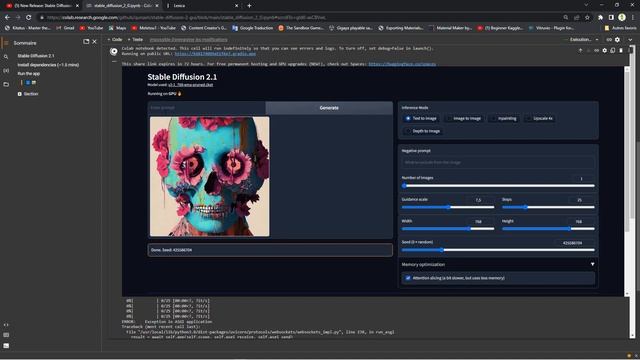Adjust the Seed slider
This screenshot has height=360, width=640.
tap(498, 250)
